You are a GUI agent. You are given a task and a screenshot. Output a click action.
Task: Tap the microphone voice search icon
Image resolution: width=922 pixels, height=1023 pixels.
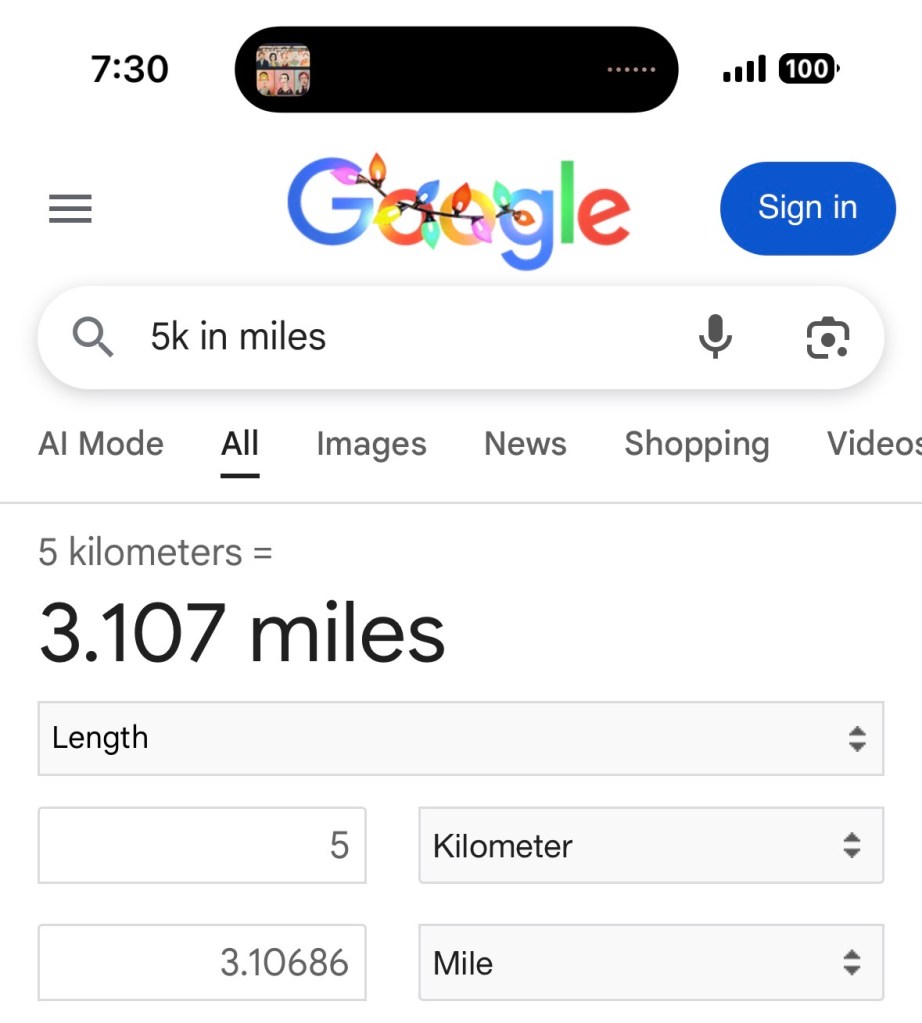[x=714, y=337]
